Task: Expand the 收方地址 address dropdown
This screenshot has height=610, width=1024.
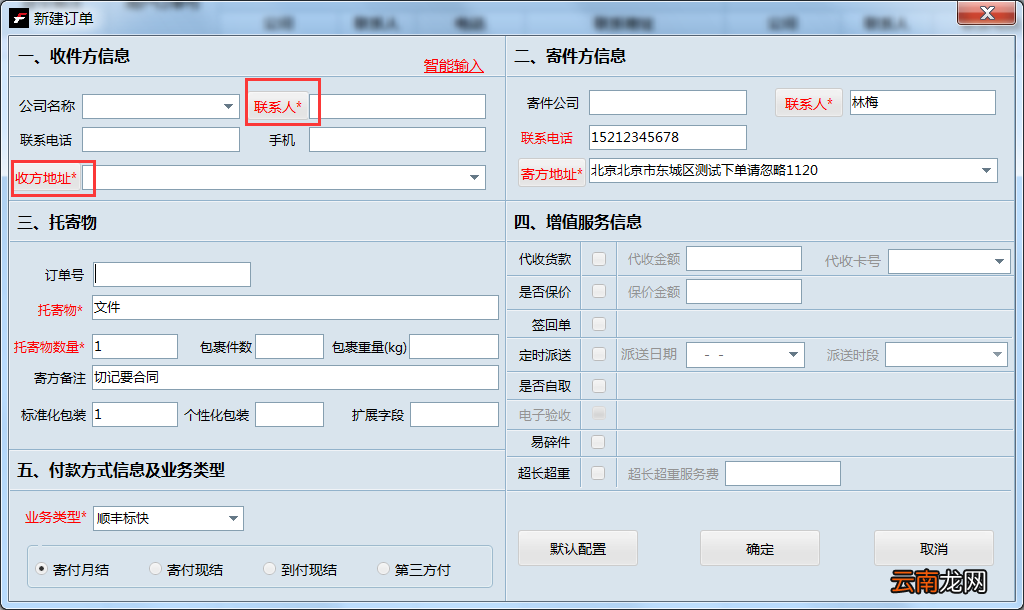Action: pos(475,178)
